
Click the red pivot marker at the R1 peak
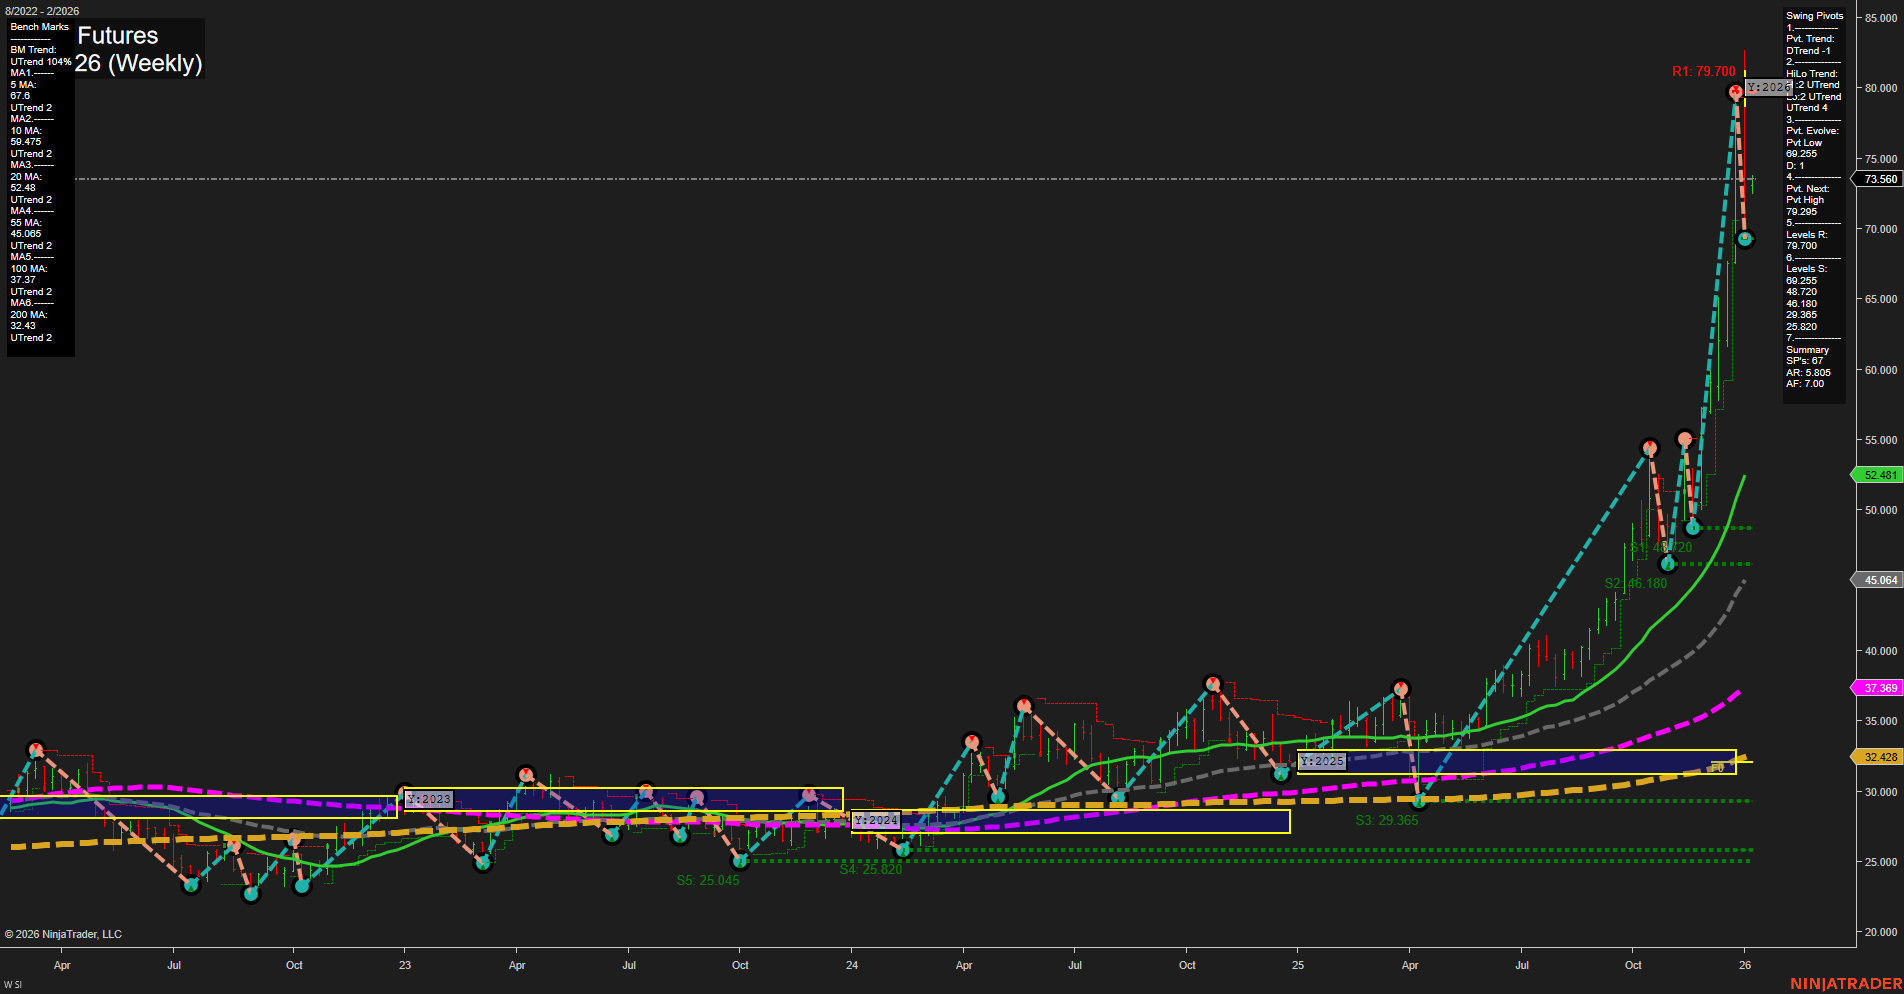1736,91
